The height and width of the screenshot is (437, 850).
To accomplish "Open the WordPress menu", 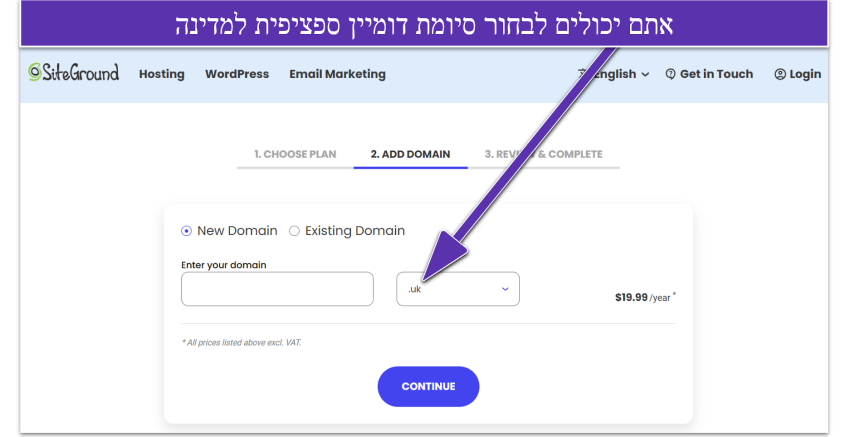I will pyautogui.click(x=237, y=74).
